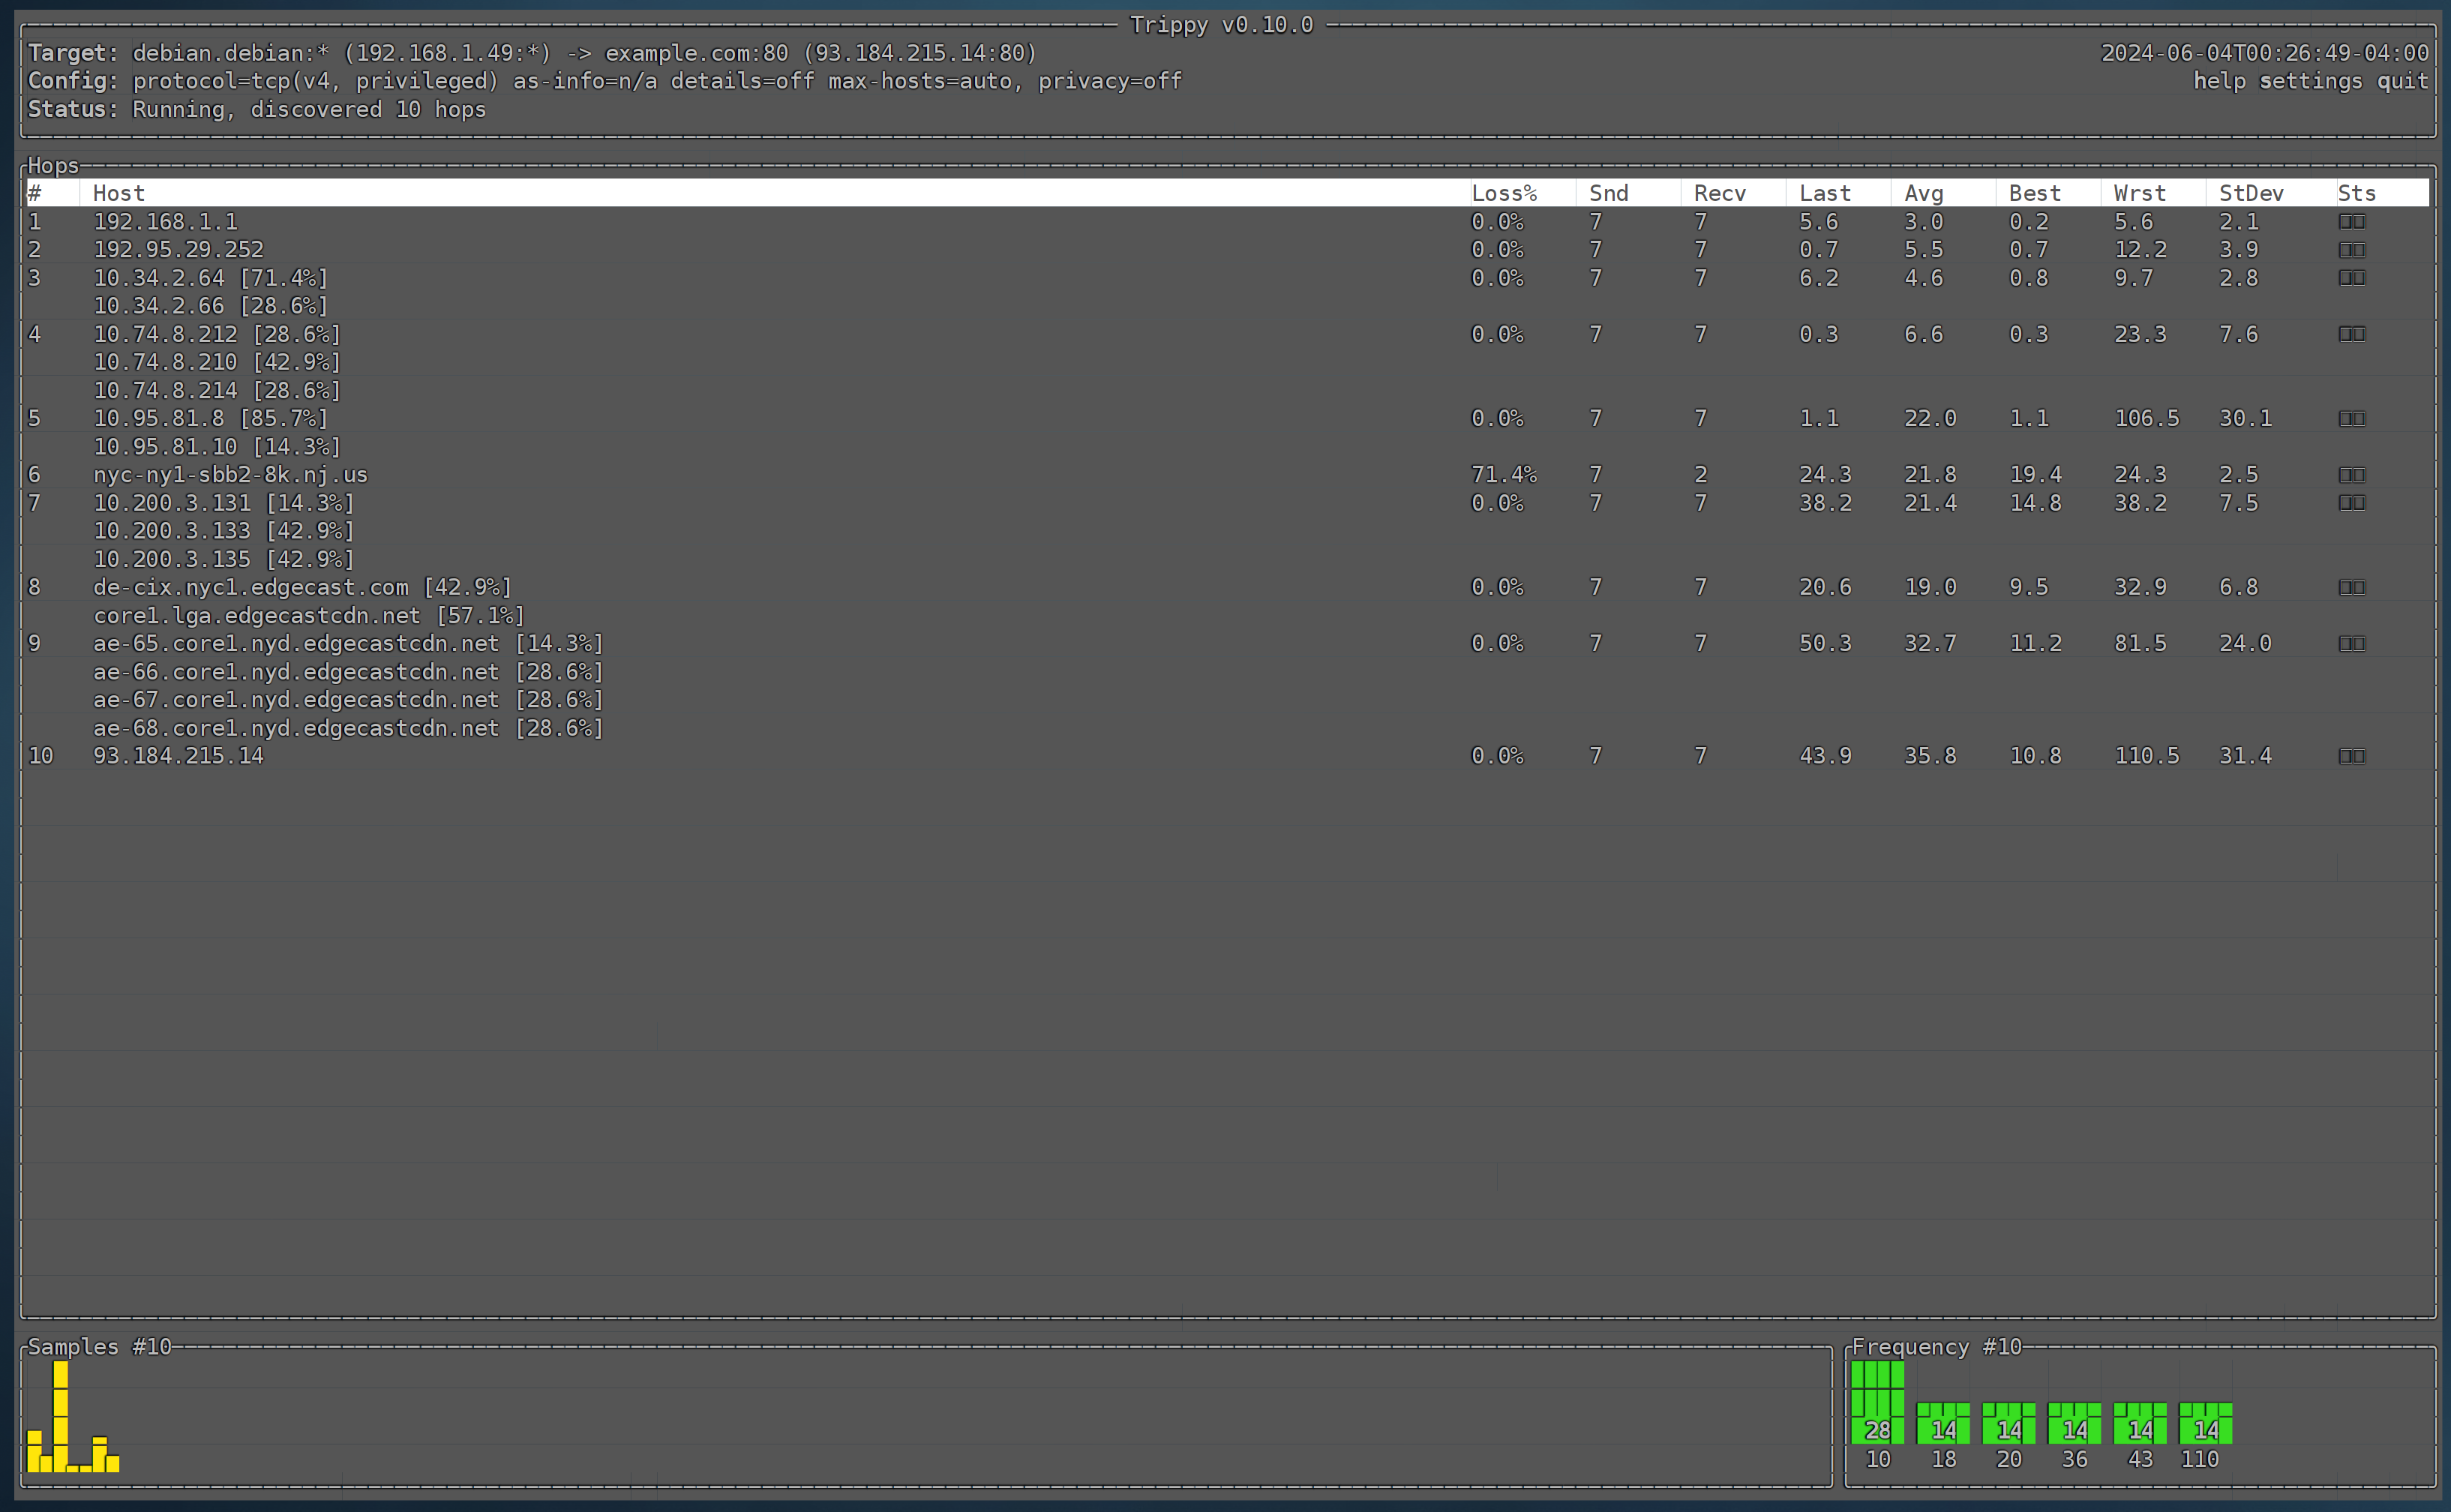The image size is (2451, 1512).
Task: Click the status icon of hop 3
Action: coord(2351,277)
